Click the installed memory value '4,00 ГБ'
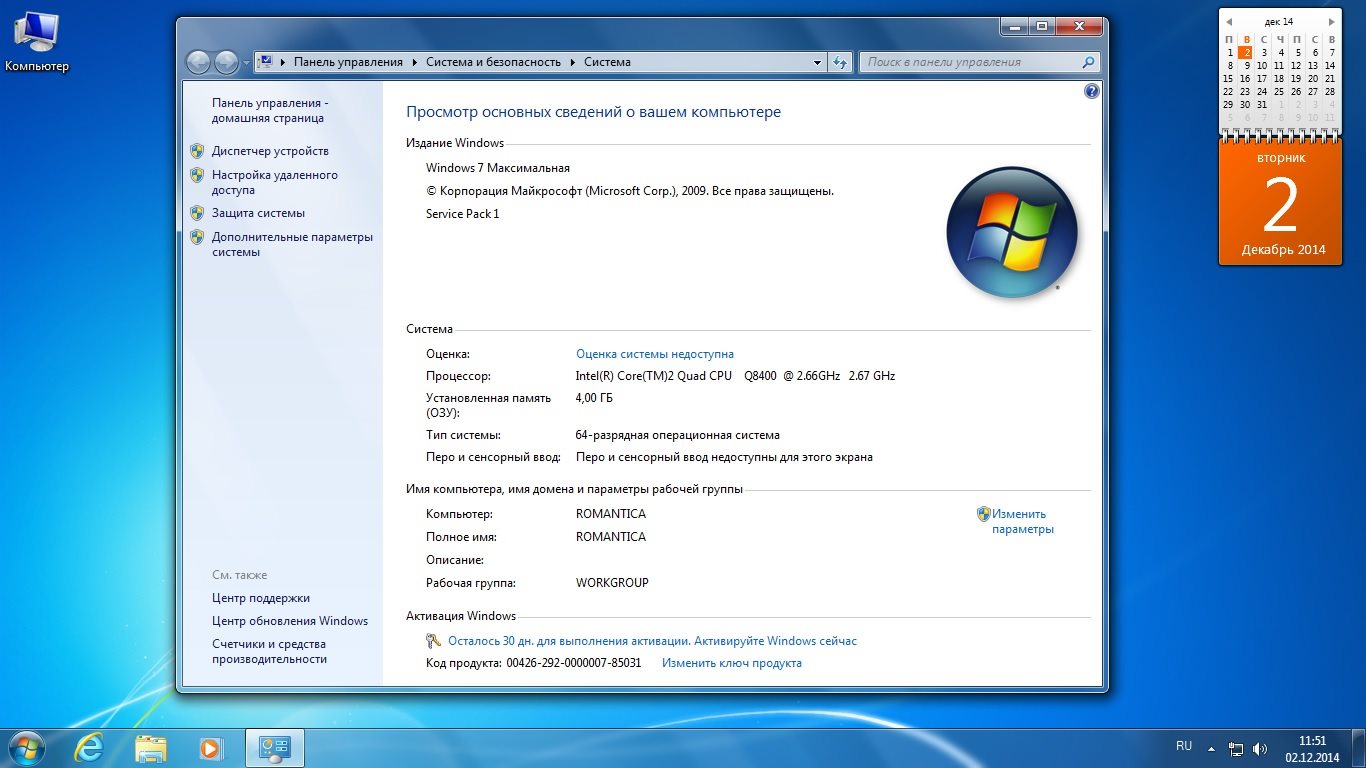The width and height of the screenshot is (1366, 768). (x=594, y=398)
